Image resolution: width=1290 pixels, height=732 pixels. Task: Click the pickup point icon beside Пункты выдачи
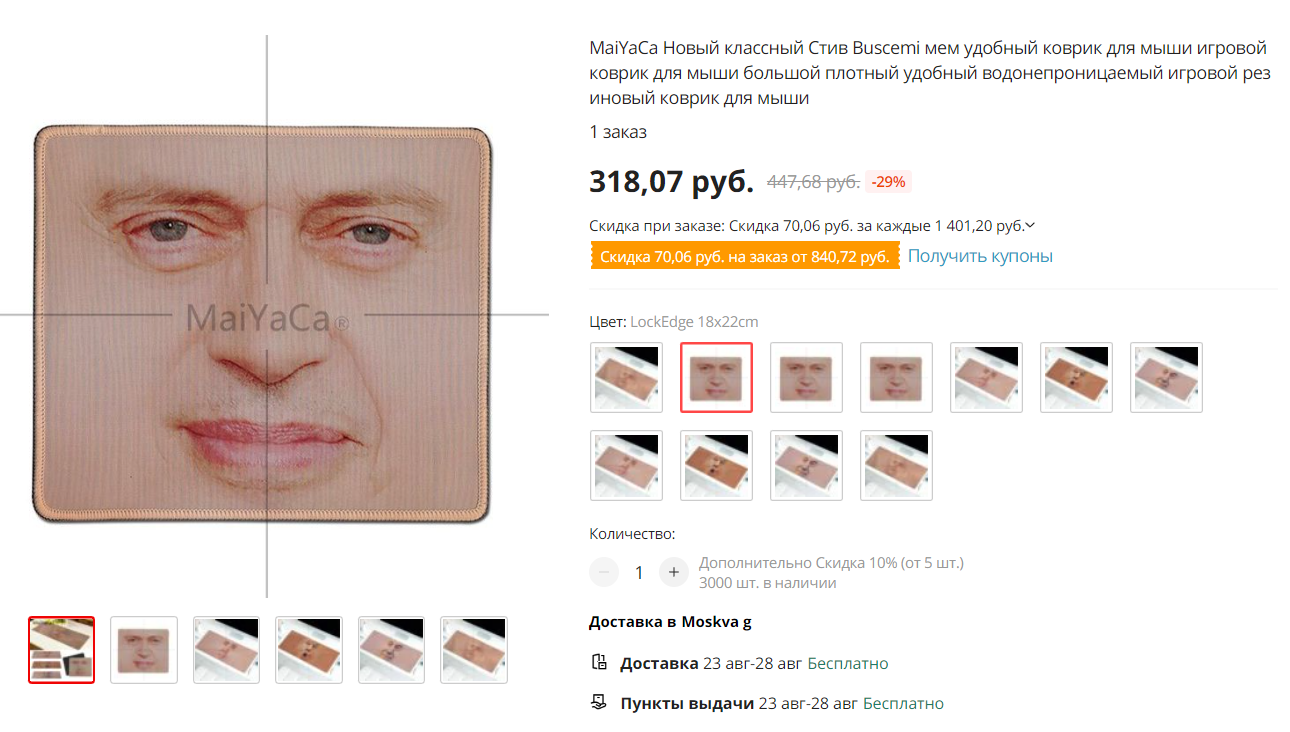[599, 703]
